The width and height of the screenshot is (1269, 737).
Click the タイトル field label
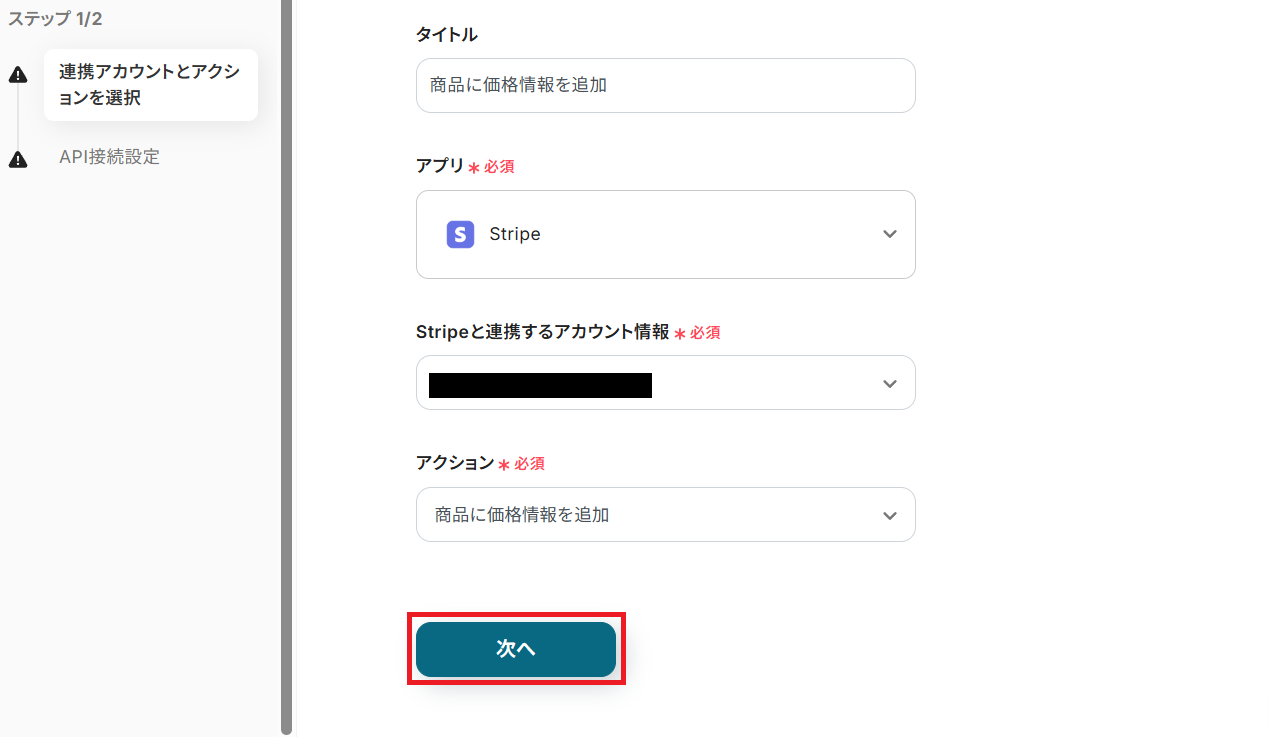[446, 35]
